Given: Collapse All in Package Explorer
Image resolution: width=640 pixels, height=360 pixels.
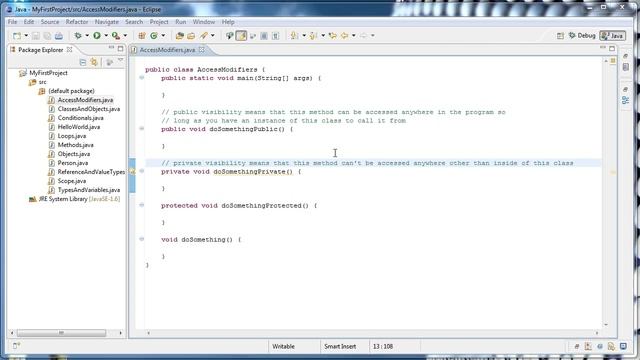Looking at the screenshot, I should pyautogui.click(x=83, y=62).
